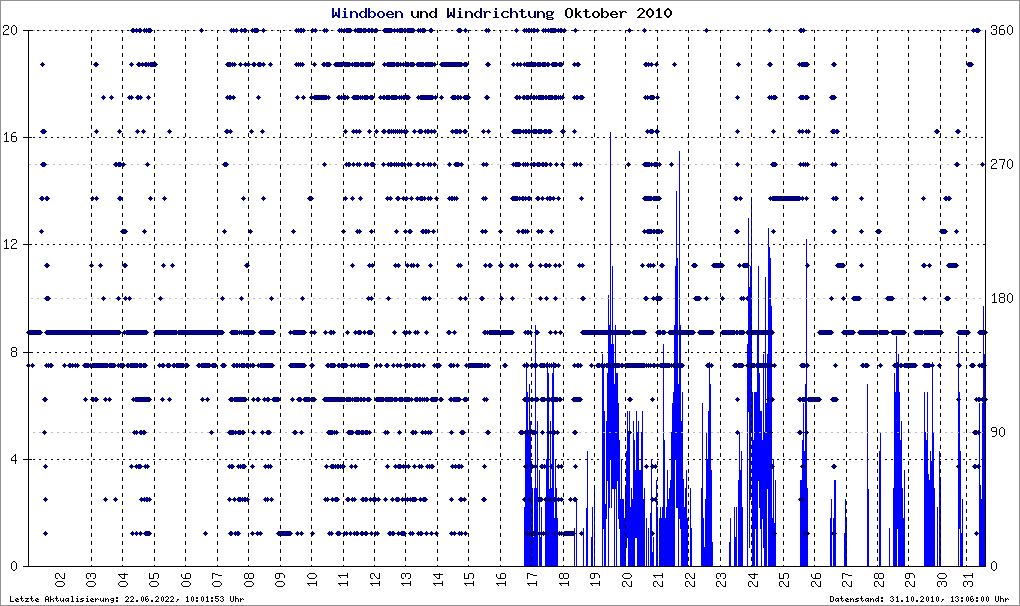The height and width of the screenshot is (606, 1020).
Task: Click date label 04 on x-axis
Action: tap(123, 579)
